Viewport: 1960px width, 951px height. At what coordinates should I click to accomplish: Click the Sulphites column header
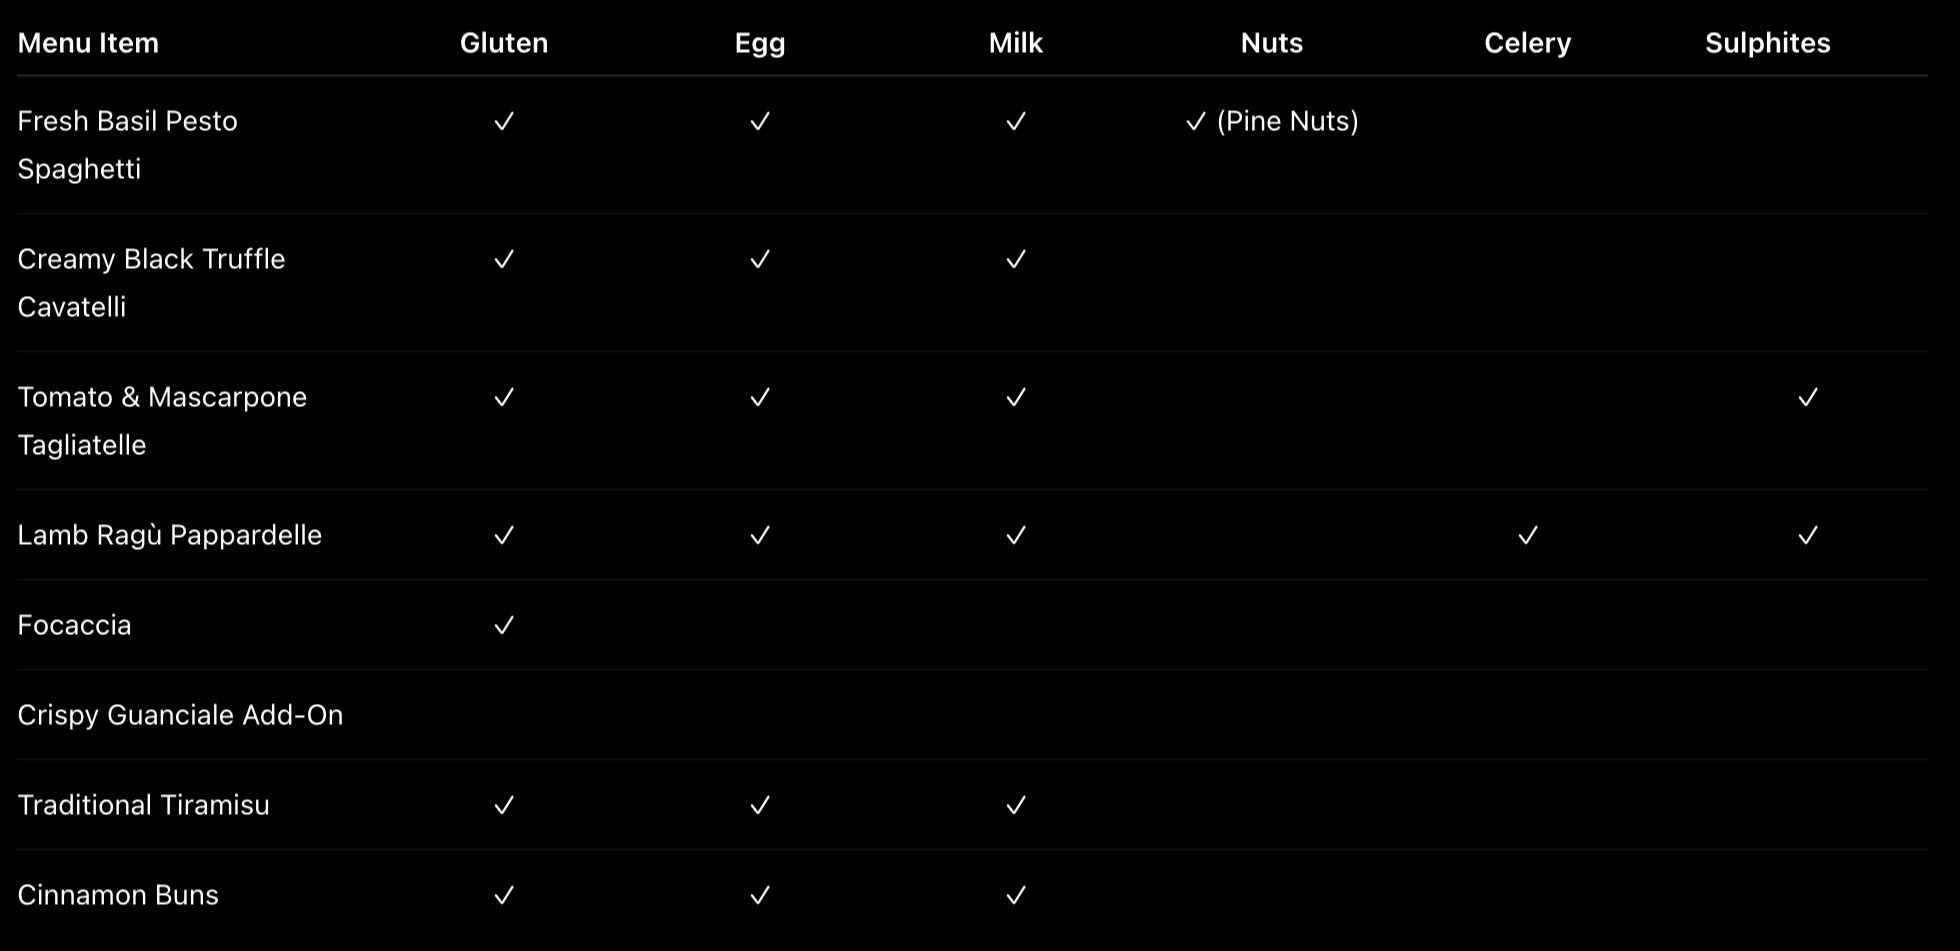pos(1768,43)
